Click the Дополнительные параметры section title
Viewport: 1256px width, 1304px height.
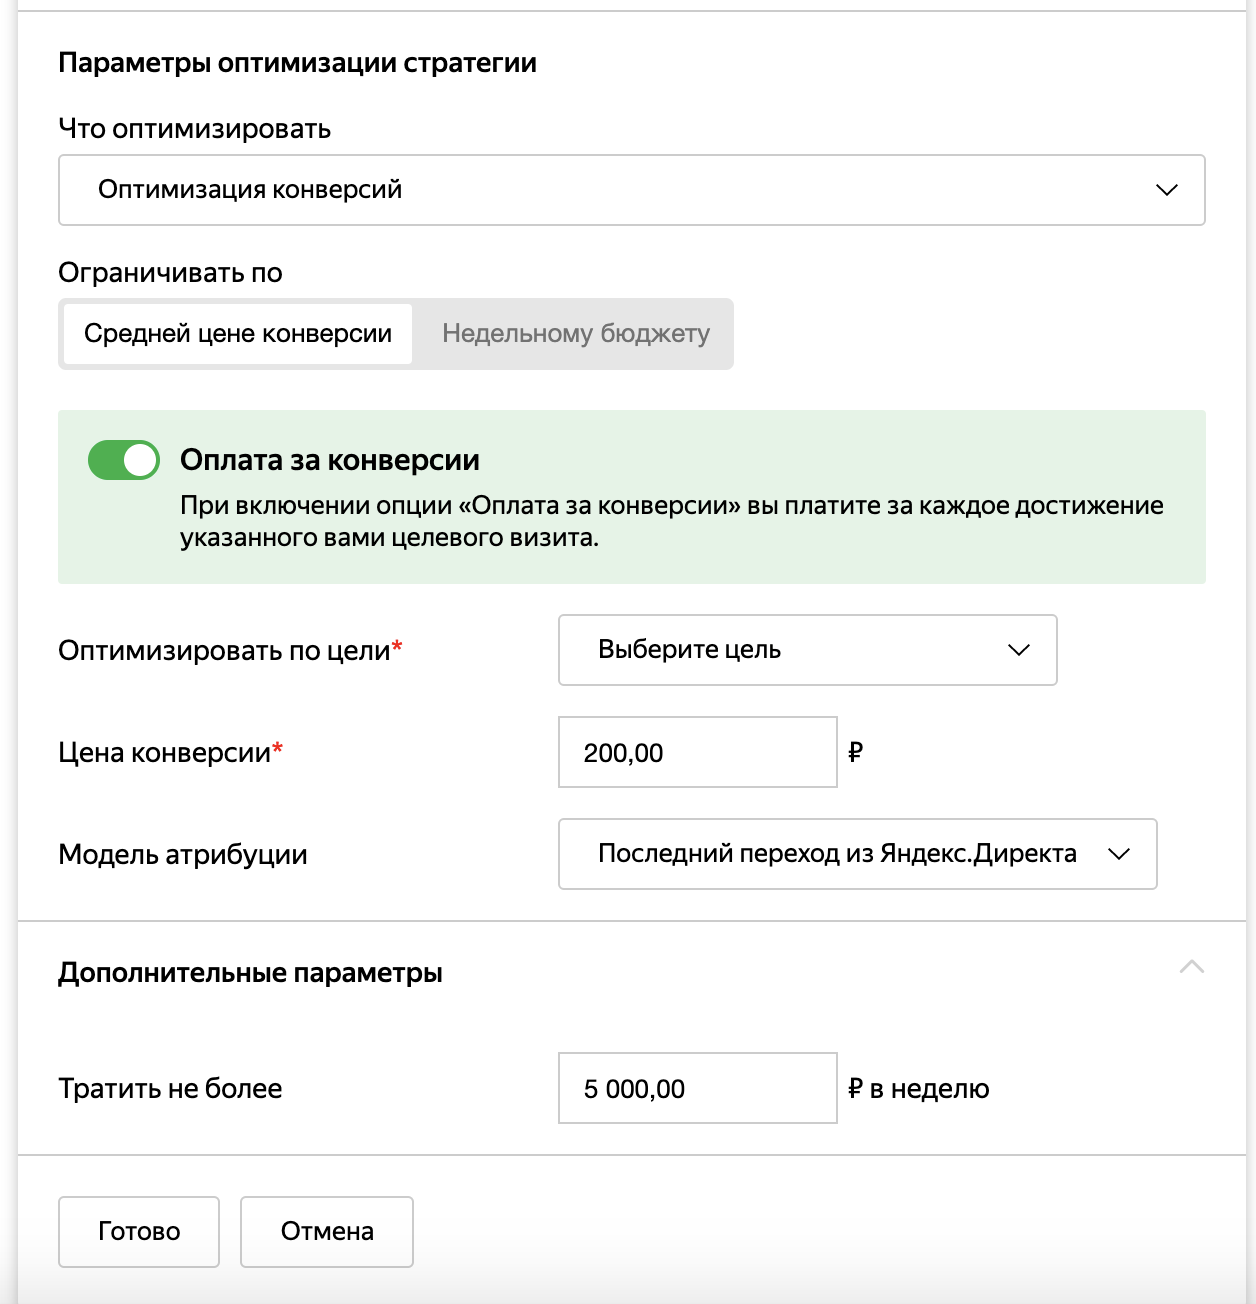[x=250, y=973]
